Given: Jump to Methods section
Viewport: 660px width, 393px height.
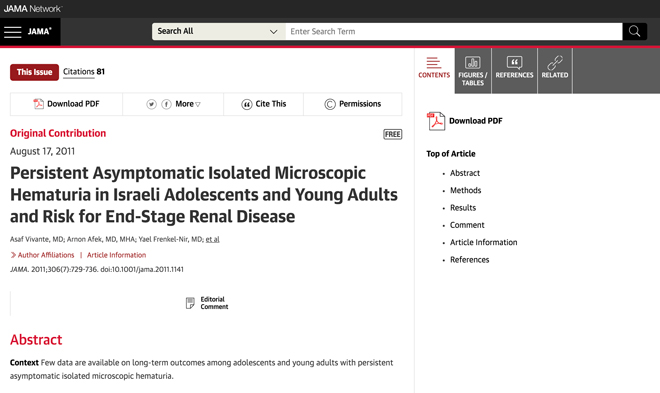Looking at the screenshot, I should click(466, 190).
